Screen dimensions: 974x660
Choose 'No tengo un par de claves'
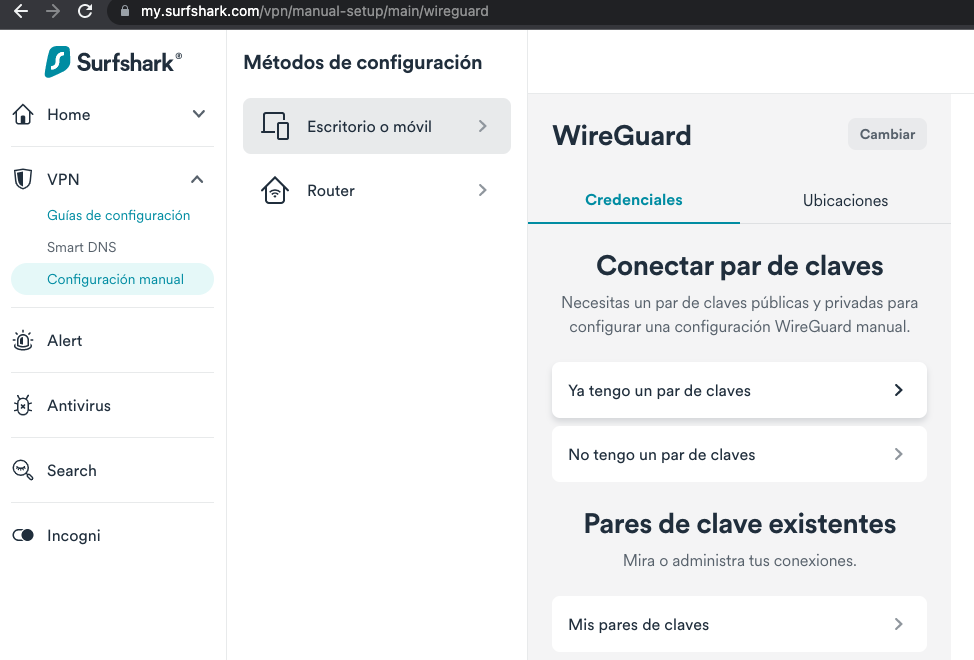pos(739,455)
